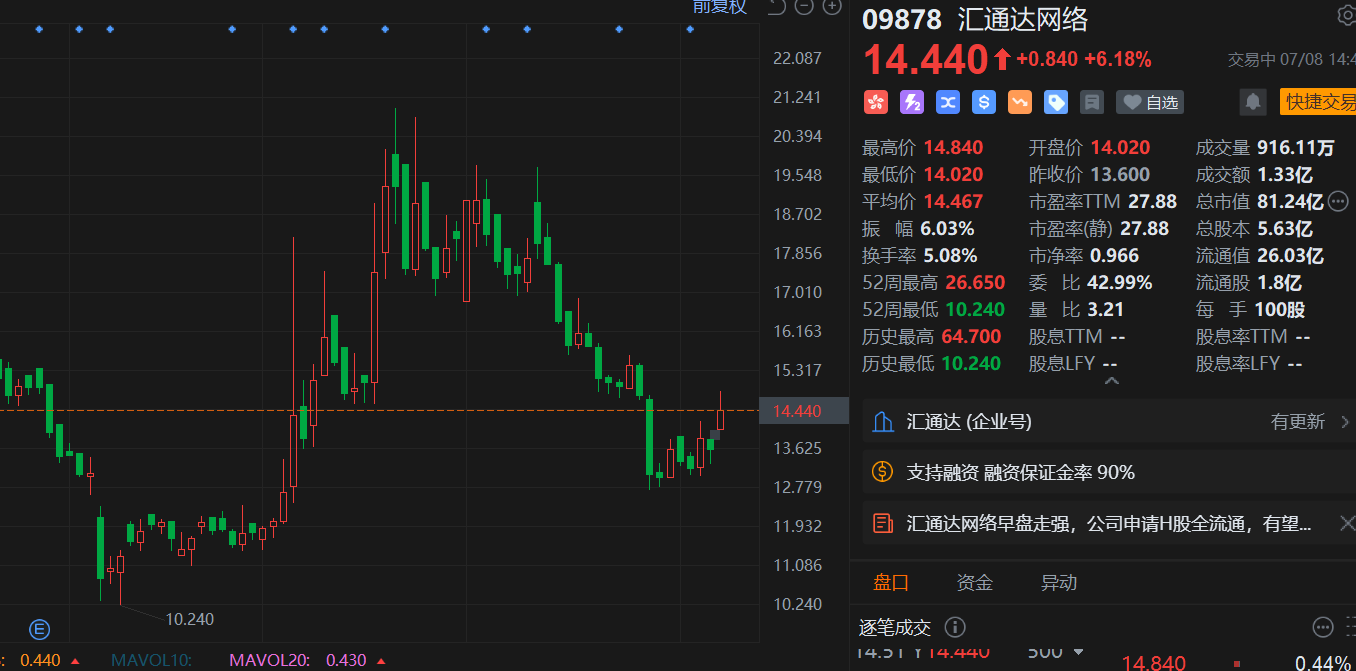This screenshot has height=671, width=1356.
Task: Collapse quote details with up chevron
Action: pos(1111,381)
